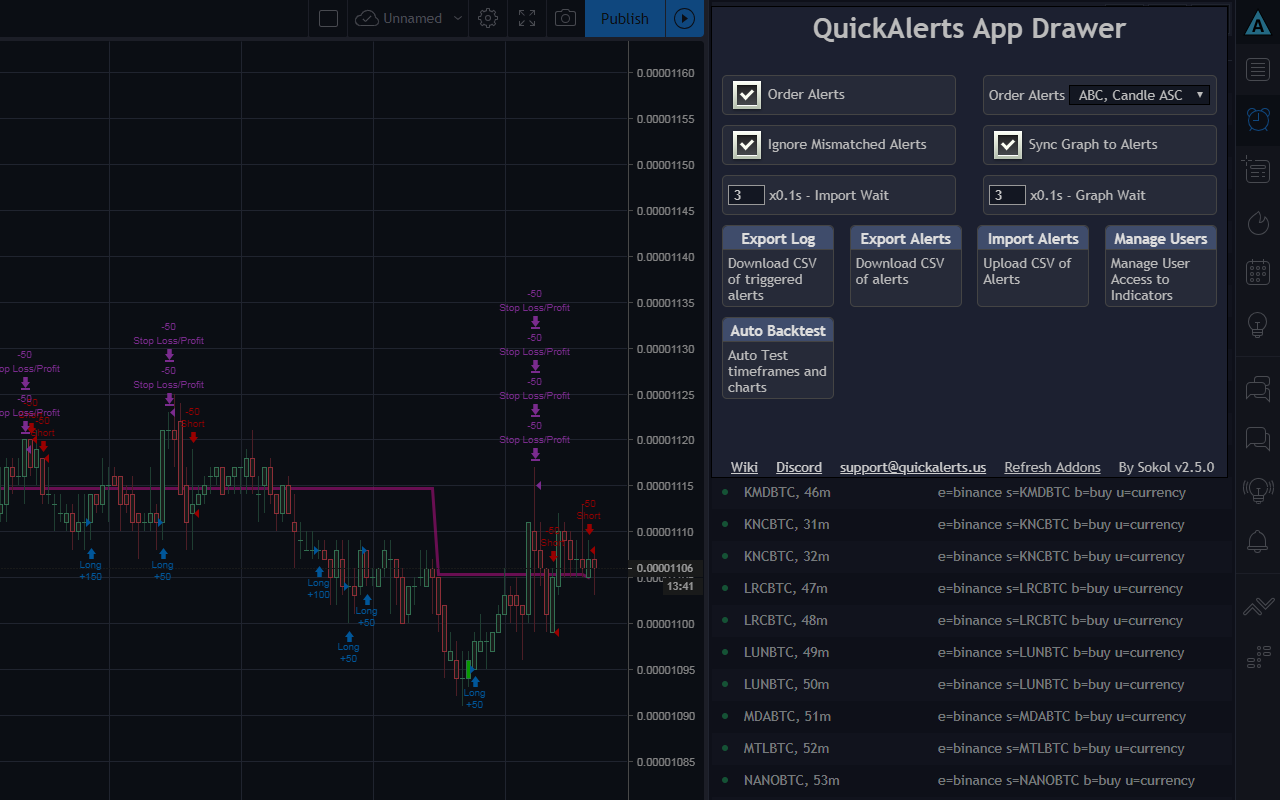Follow the Refresh Addons link
This screenshot has height=800, width=1280.
click(1052, 466)
